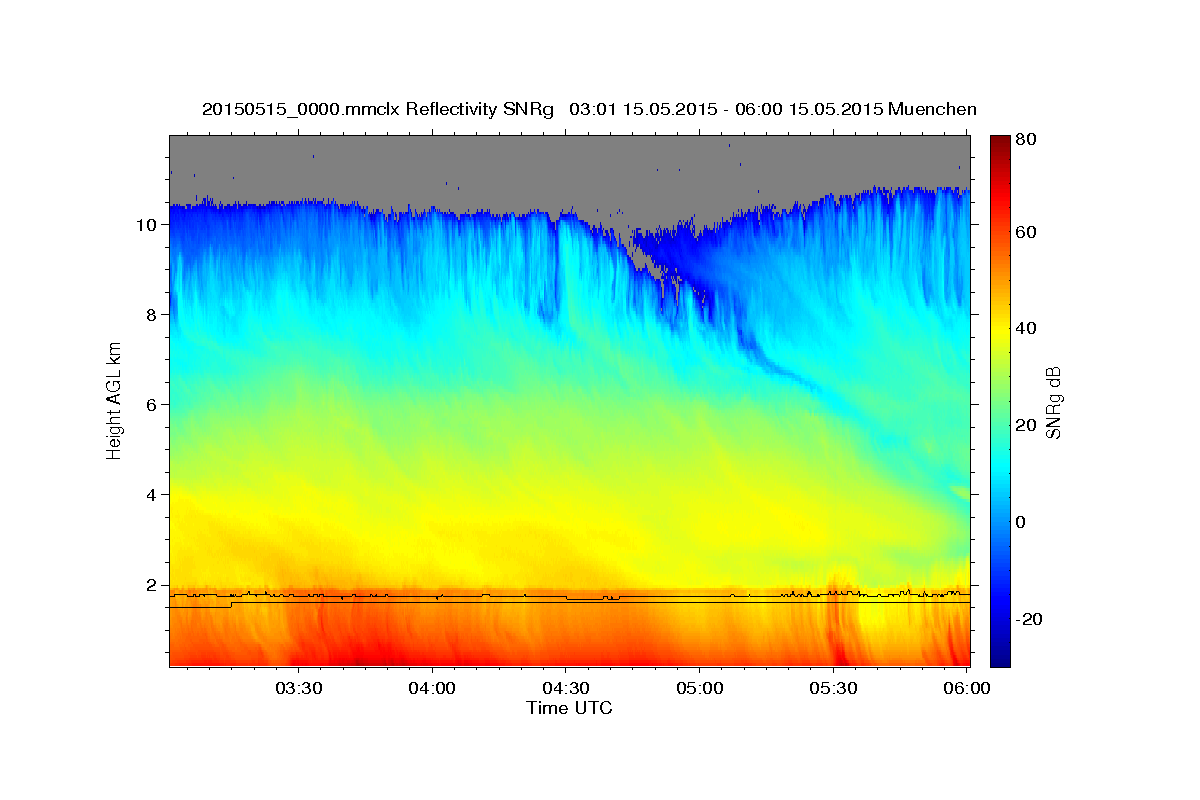This screenshot has width=1200, height=800.
Task: Click the 04:30 time tick label
Action: tap(566, 689)
